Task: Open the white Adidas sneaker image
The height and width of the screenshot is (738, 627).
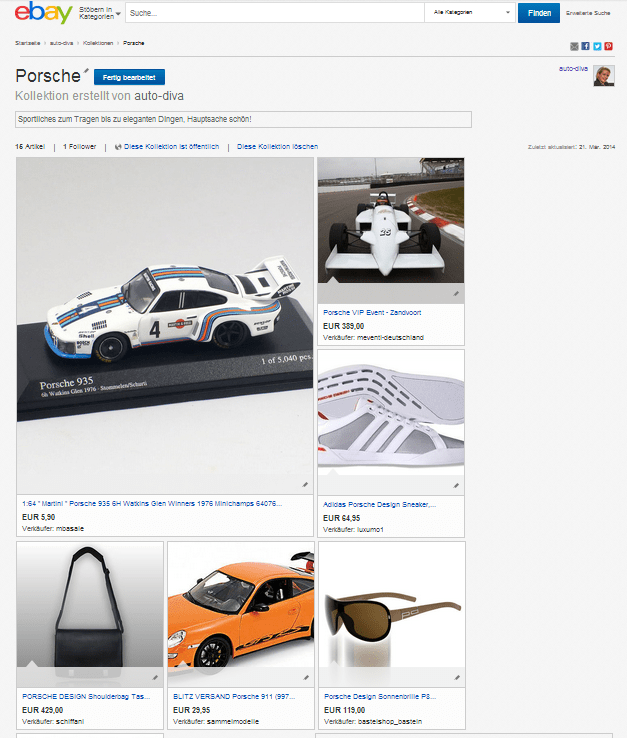Action: [x=391, y=412]
